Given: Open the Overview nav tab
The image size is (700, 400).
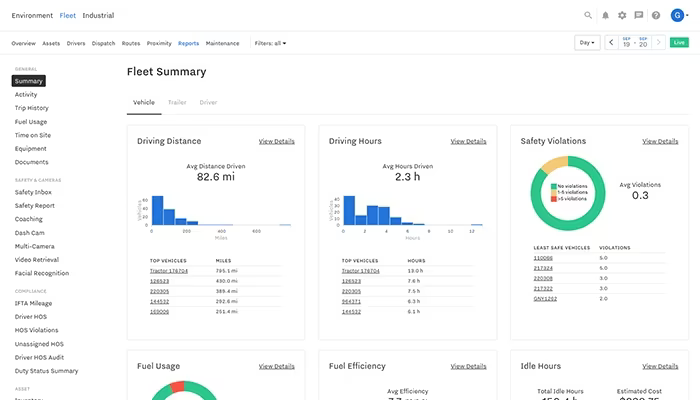Looking at the screenshot, I should tap(23, 43).
